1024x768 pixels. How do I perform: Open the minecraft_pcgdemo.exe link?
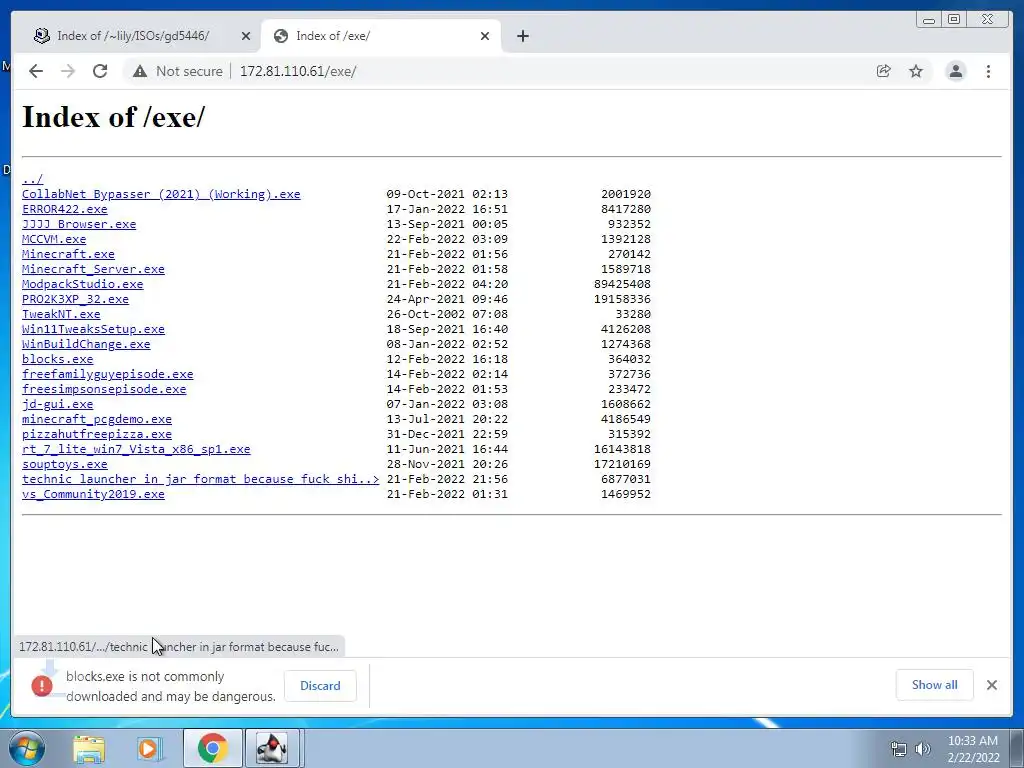click(x=97, y=419)
